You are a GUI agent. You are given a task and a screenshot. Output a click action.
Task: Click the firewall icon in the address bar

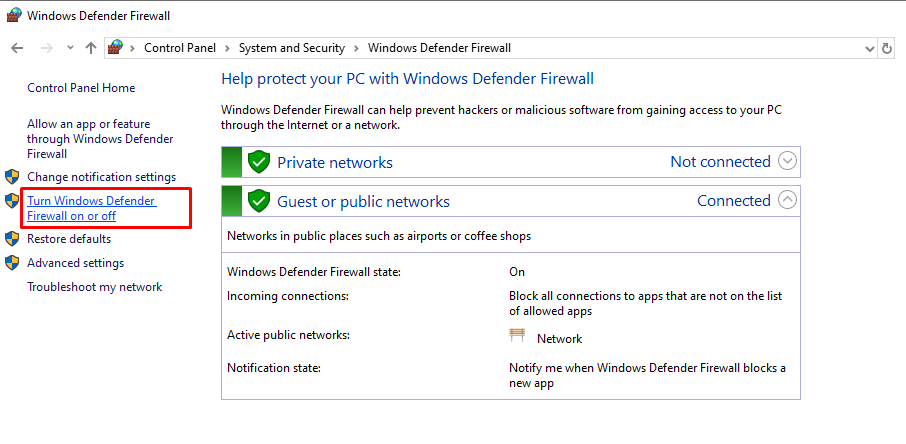pyautogui.click(x=116, y=47)
